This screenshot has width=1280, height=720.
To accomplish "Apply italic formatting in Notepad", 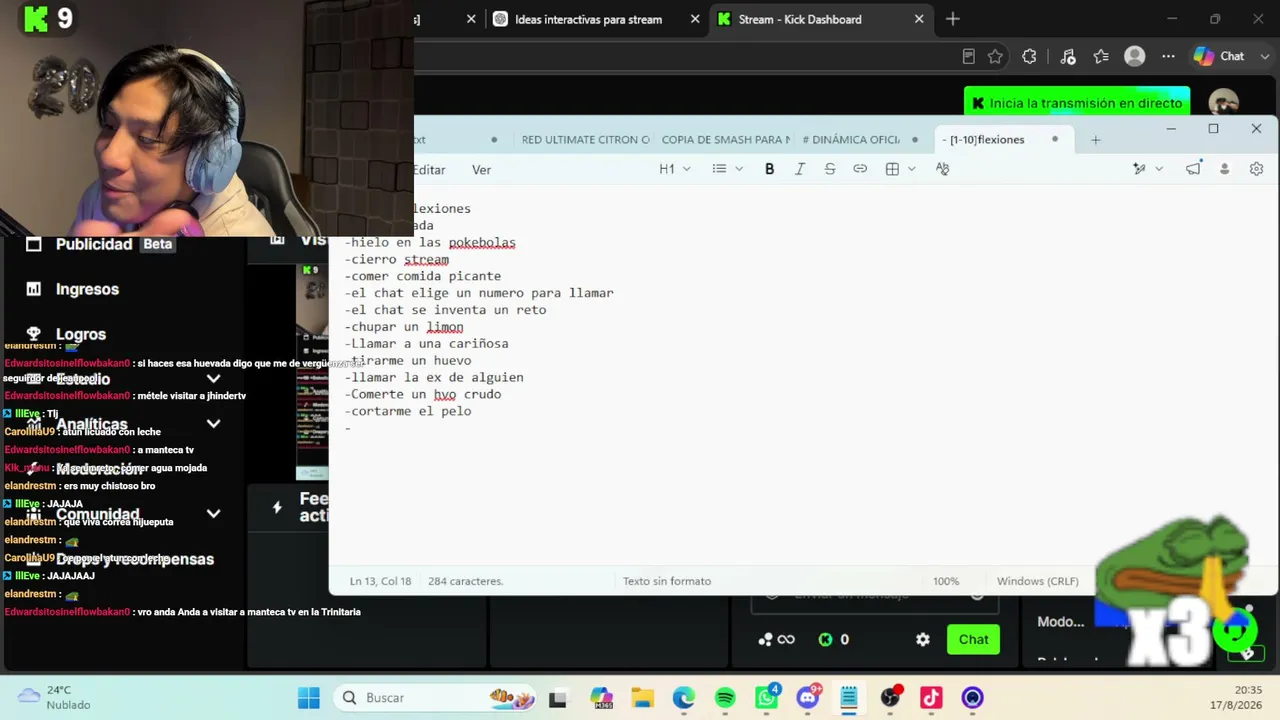I will pyautogui.click(x=799, y=169).
